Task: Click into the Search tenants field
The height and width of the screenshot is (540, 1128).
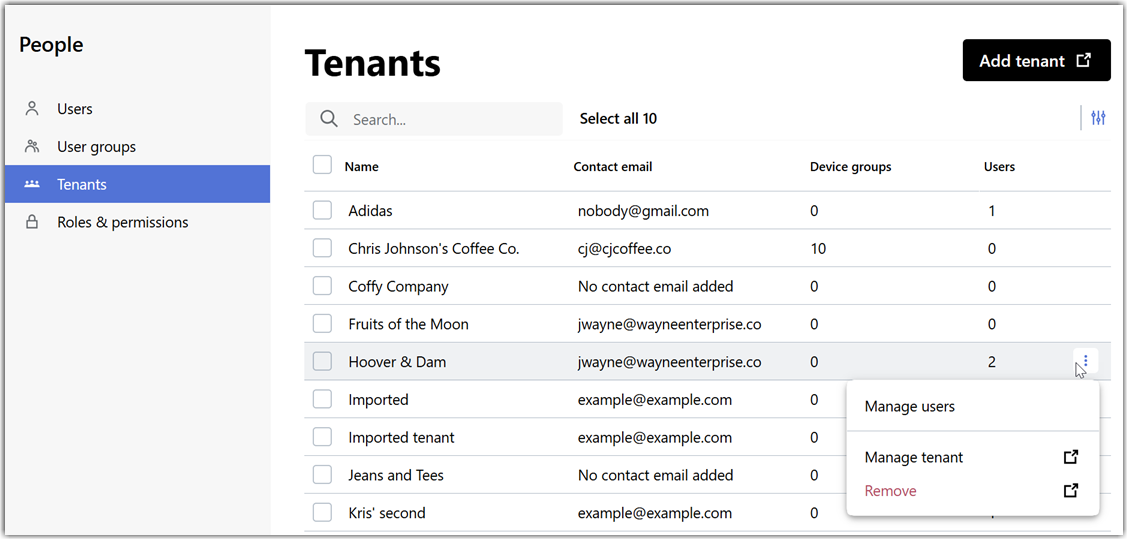Action: coord(450,119)
